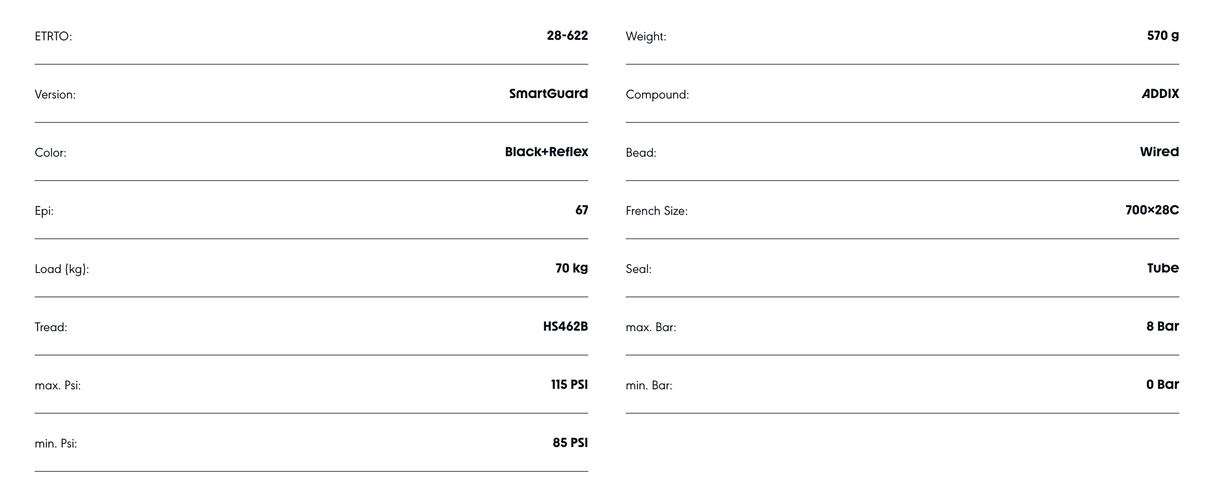Image resolution: width=1214 pixels, height=485 pixels.
Task: Click the HS462B tread value
Action: (x=565, y=326)
